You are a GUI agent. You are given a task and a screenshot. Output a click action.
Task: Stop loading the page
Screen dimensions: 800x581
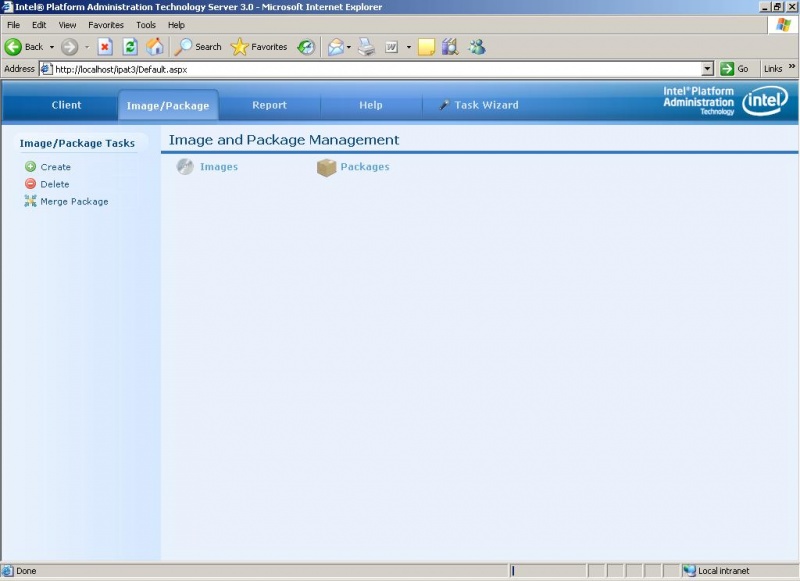[104, 46]
